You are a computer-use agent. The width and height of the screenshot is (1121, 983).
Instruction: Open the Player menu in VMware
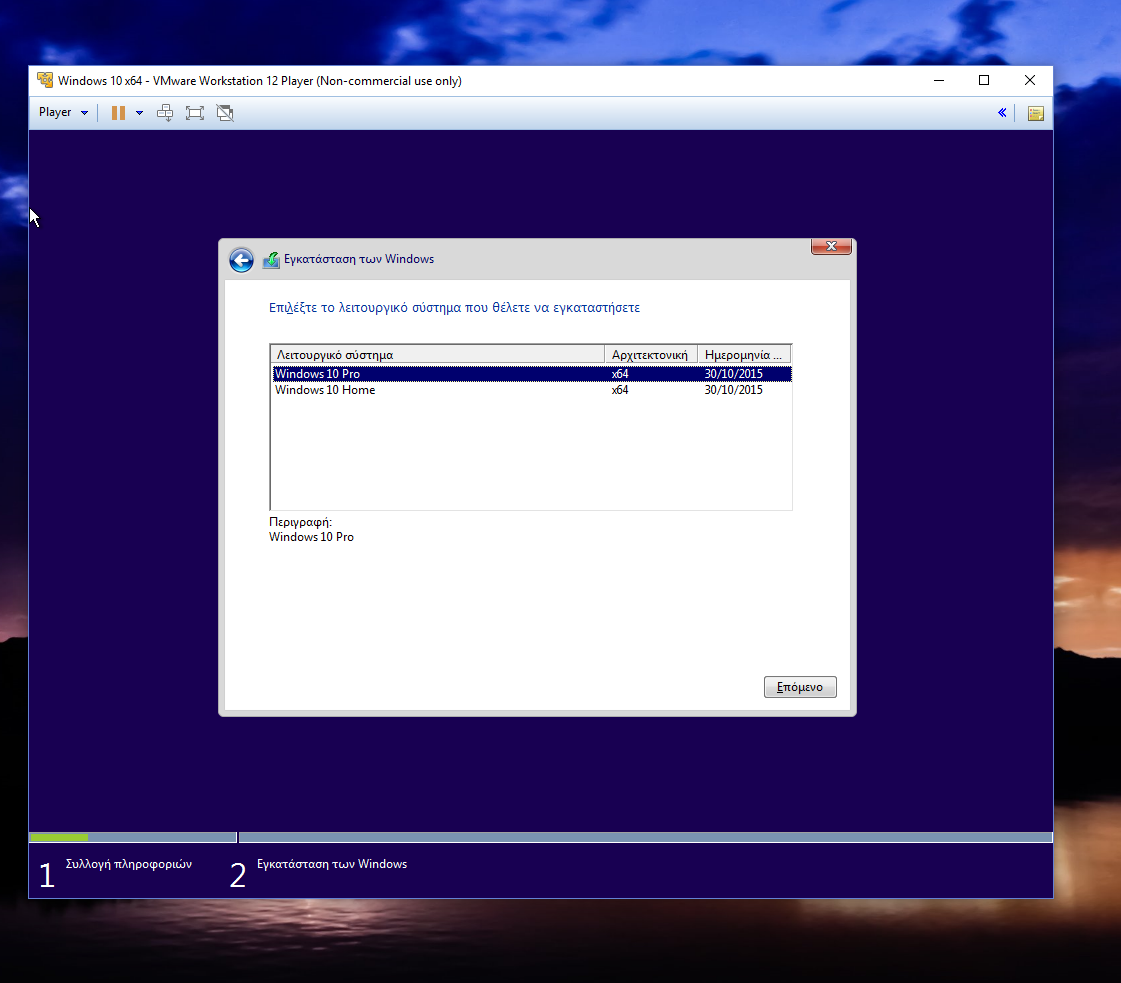[x=63, y=112]
